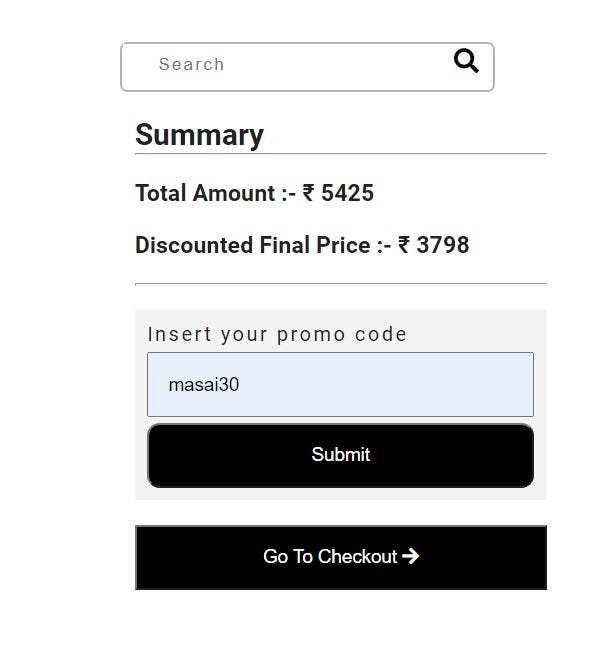Click the divider line above the promo box
606x646 pixels.
pyautogui.click(x=340, y=284)
